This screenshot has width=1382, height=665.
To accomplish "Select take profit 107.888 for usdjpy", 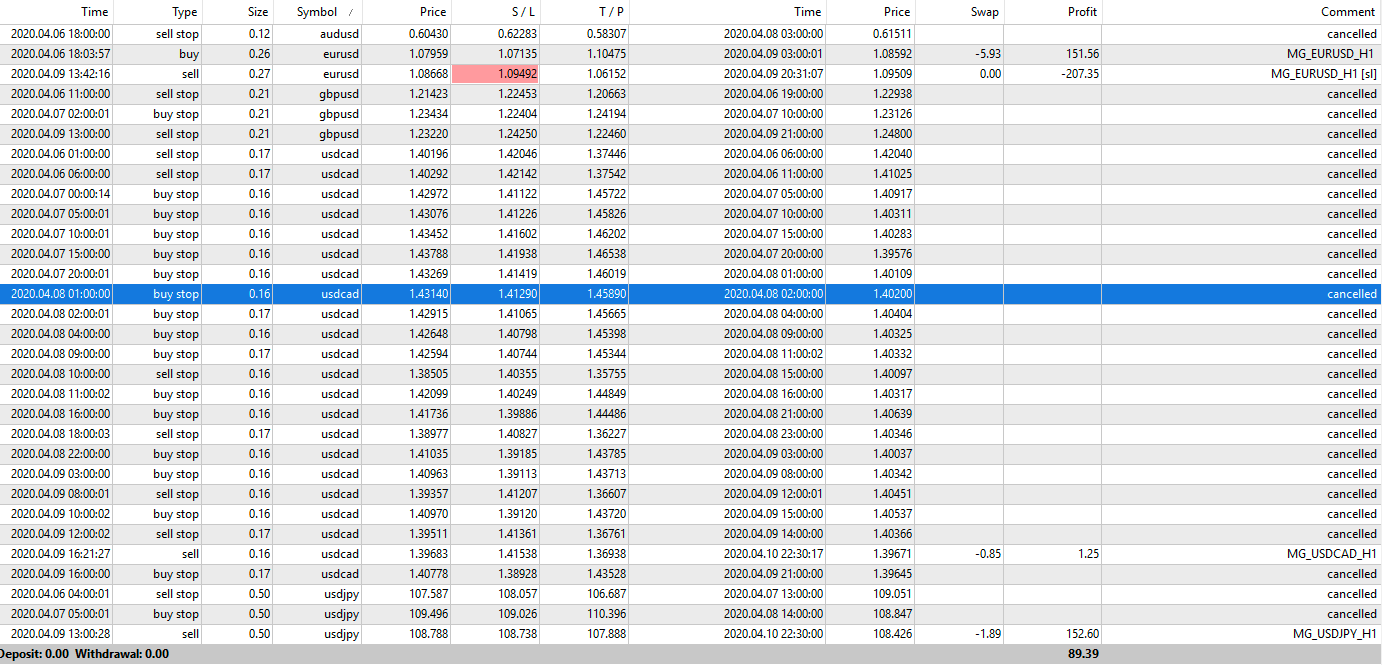I will click(x=607, y=634).
